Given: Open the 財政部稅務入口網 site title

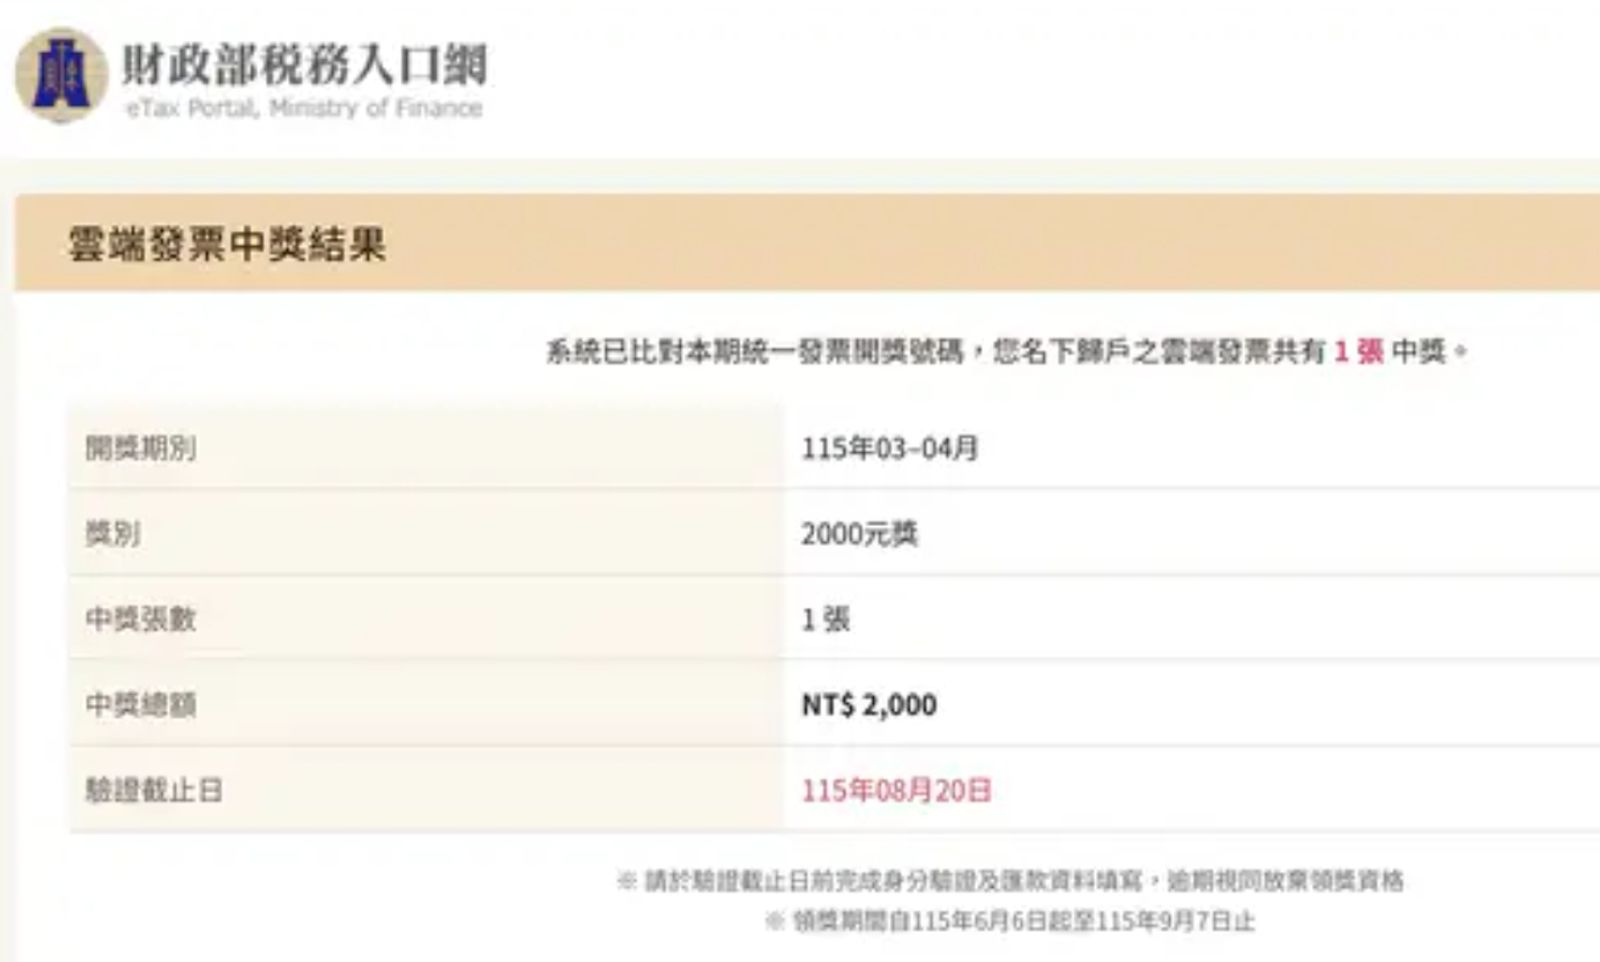Looking at the screenshot, I should (305, 64).
